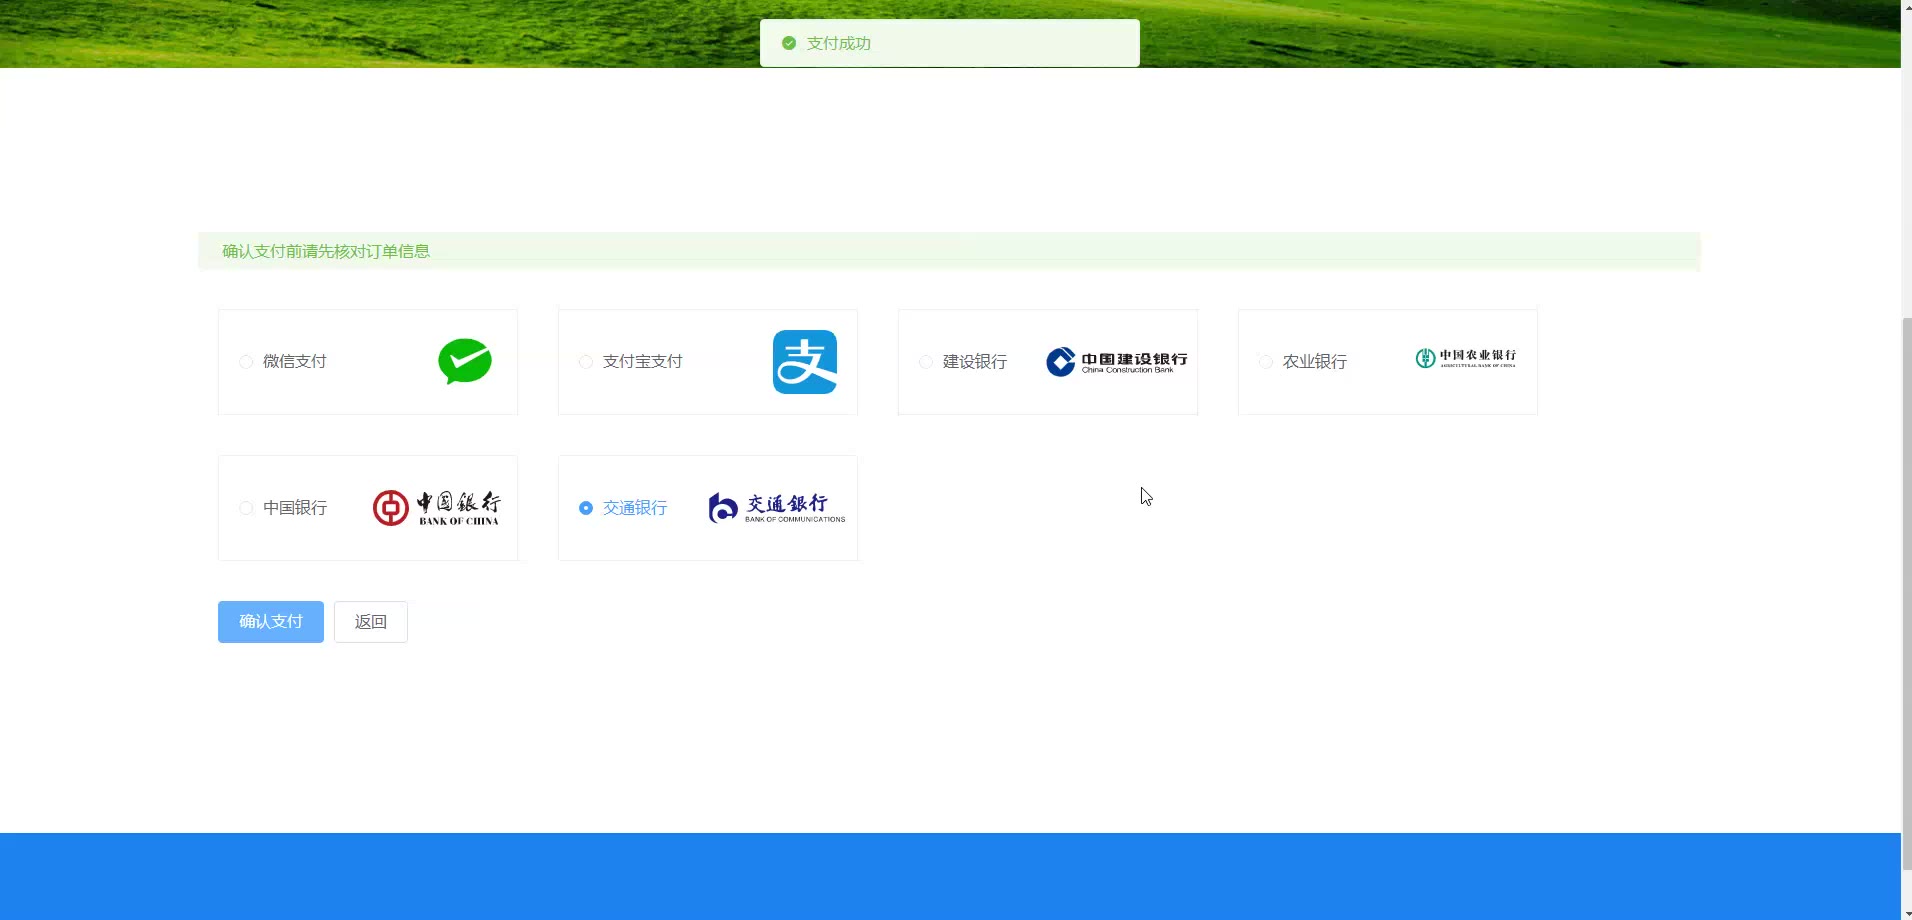Select the 建设银行 radio button
This screenshot has height=920, width=1912.
click(x=926, y=362)
